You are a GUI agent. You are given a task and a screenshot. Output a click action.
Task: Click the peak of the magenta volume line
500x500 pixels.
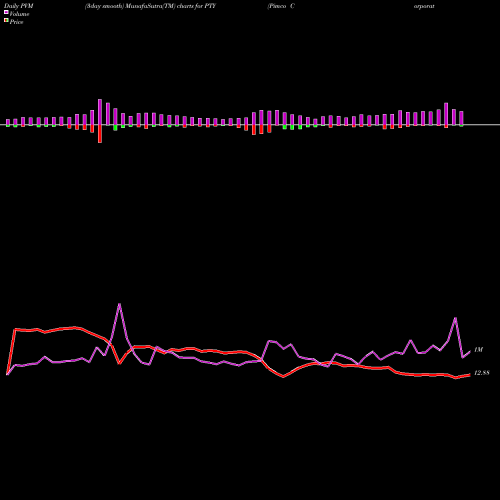tap(119, 304)
